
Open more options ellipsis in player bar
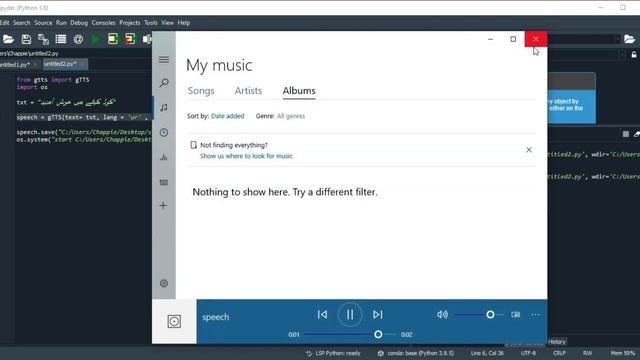tap(535, 314)
